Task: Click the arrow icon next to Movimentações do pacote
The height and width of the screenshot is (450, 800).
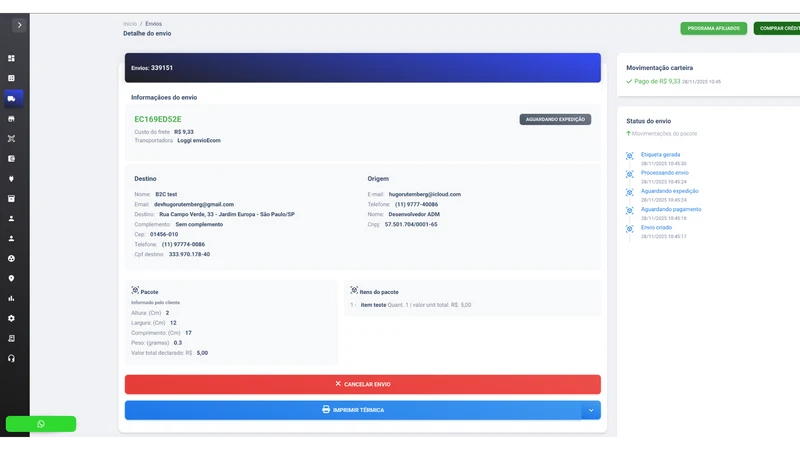Action: (x=629, y=134)
